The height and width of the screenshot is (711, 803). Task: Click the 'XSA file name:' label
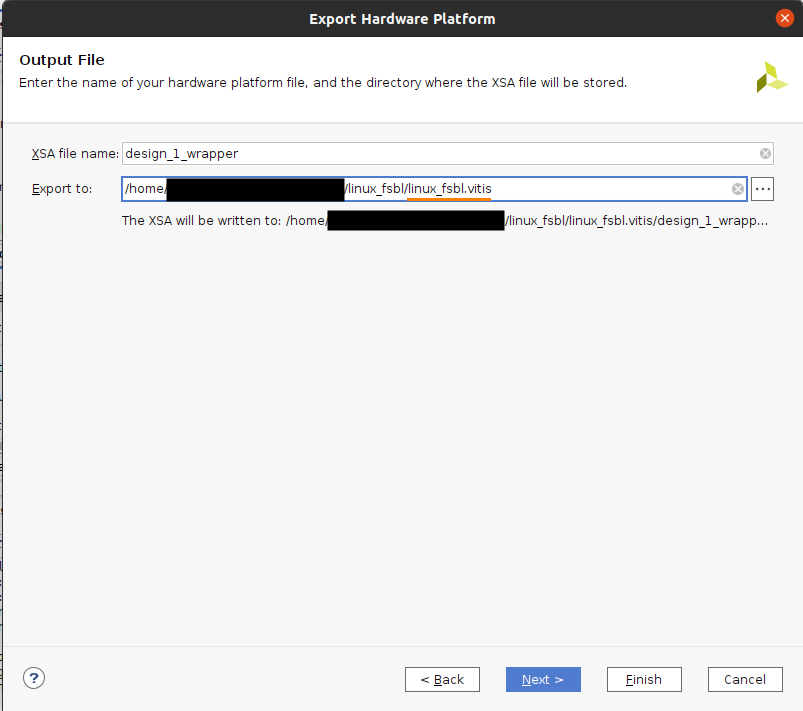[x=75, y=154]
